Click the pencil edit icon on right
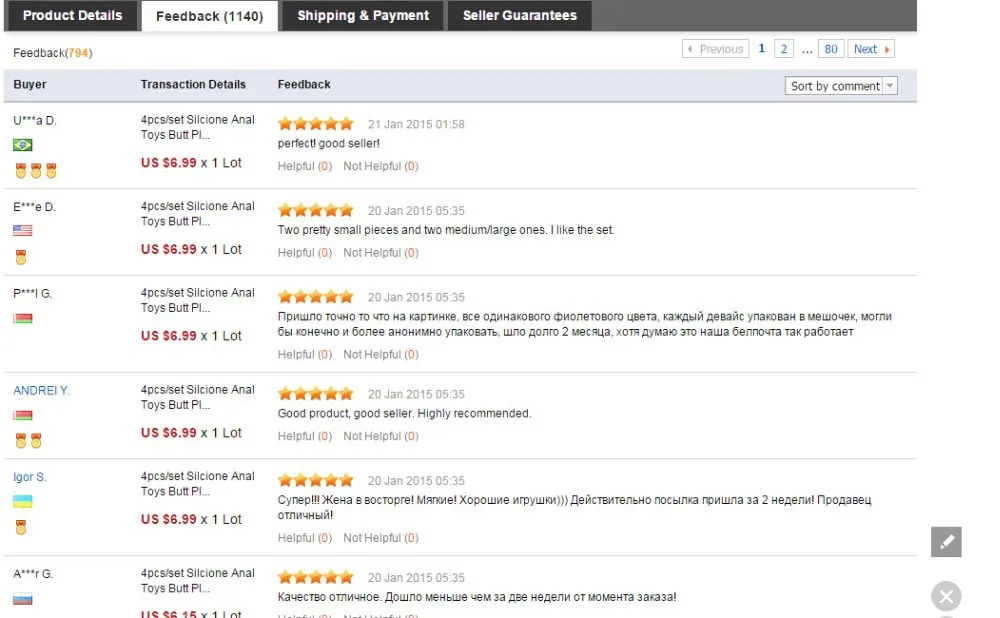The width and height of the screenshot is (1000, 618). (x=946, y=541)
